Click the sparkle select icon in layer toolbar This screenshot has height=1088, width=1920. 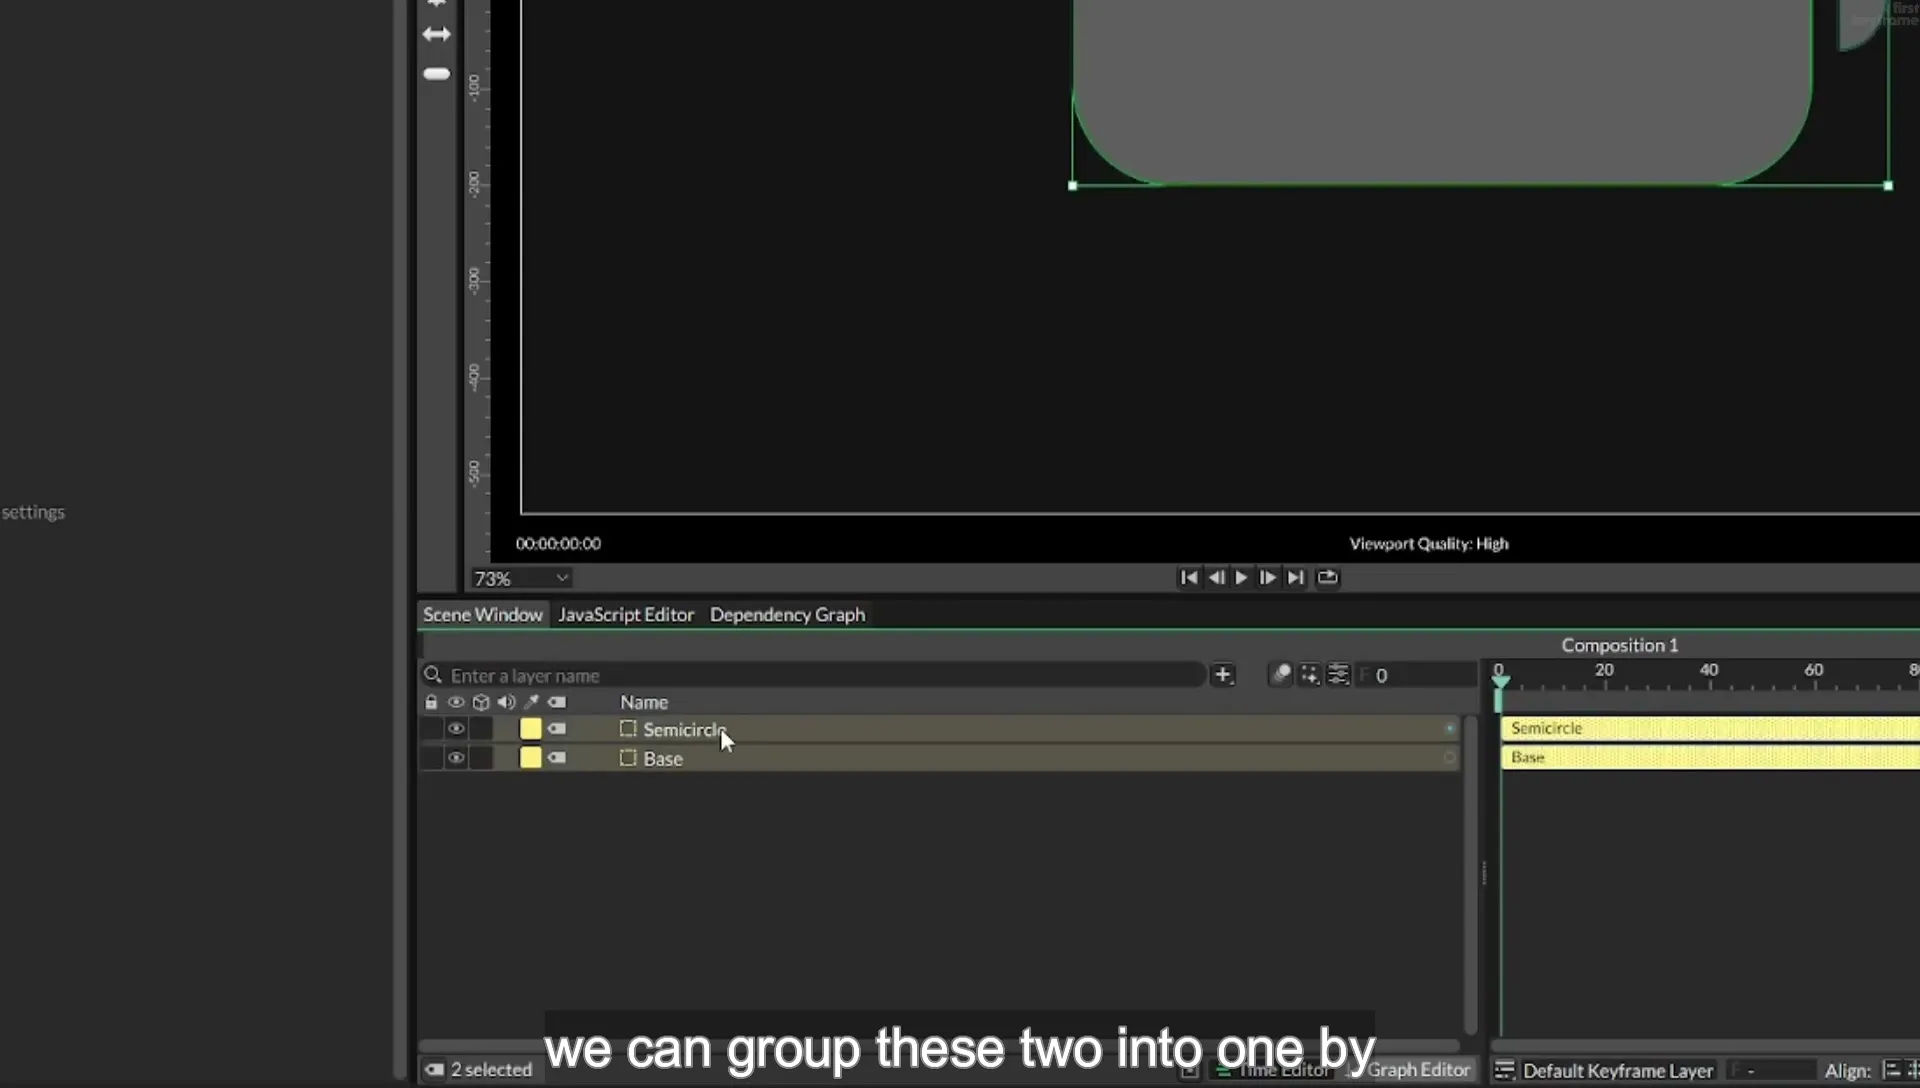point(1310,675)
